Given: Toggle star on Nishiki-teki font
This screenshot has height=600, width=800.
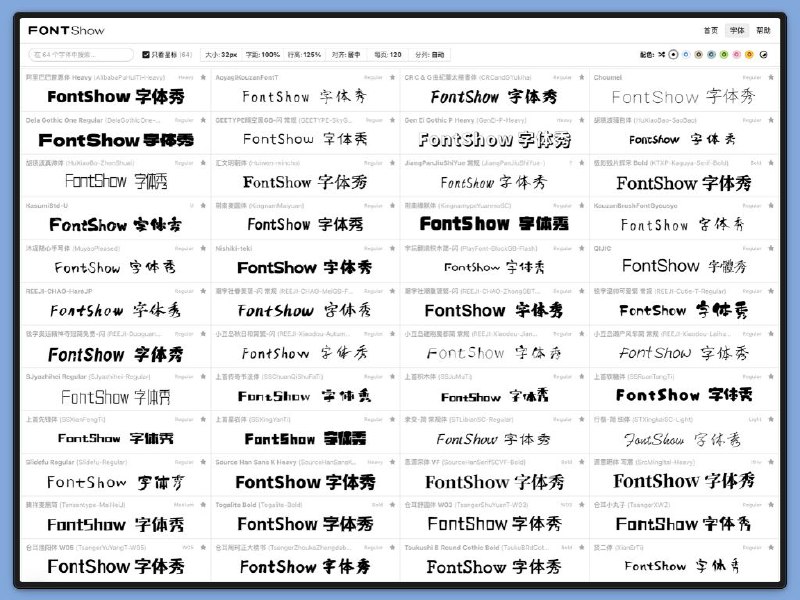Looking at the screenshot, I should 392,248.
